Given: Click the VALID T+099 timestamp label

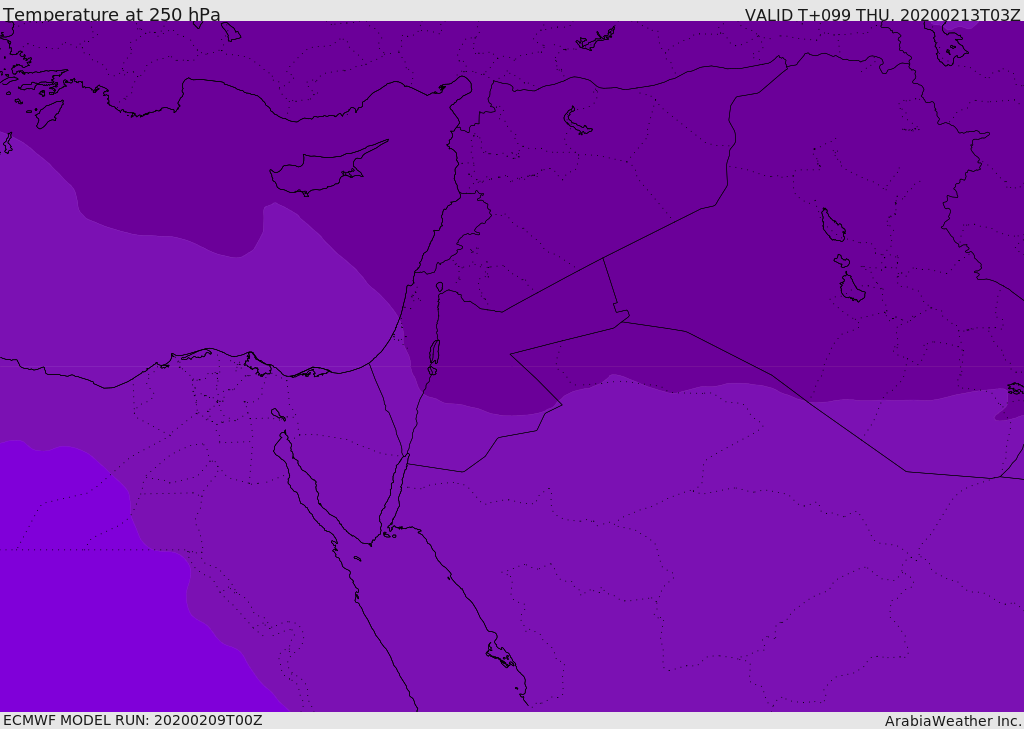Looking at the screenshot, I should pyautogui.click(x=882, y=15).
